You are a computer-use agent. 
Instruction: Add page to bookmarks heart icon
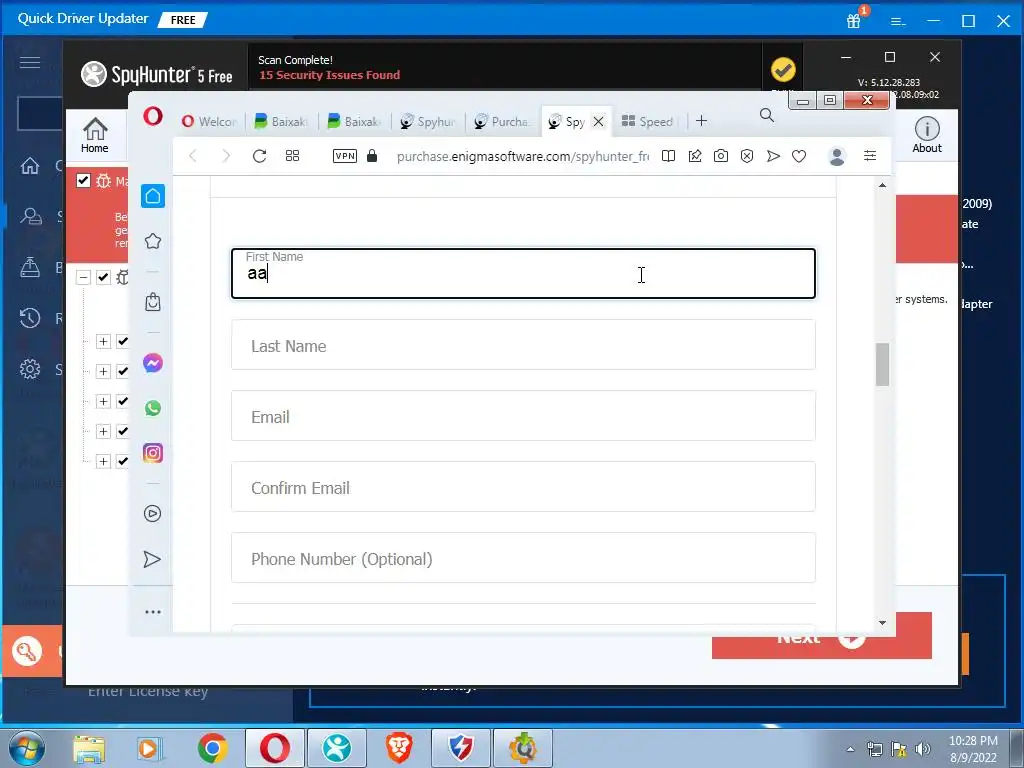pyautogui.click(x=799, y=156)
